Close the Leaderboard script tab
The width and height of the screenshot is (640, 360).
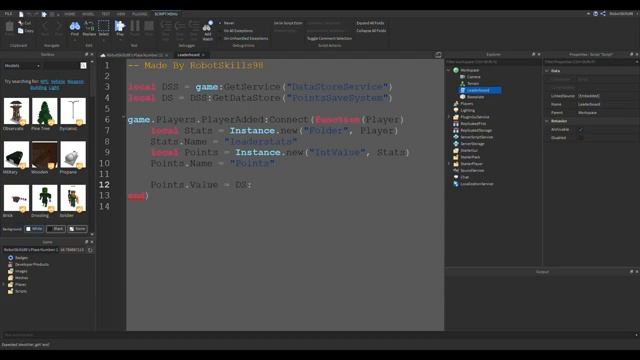point(203,55)
